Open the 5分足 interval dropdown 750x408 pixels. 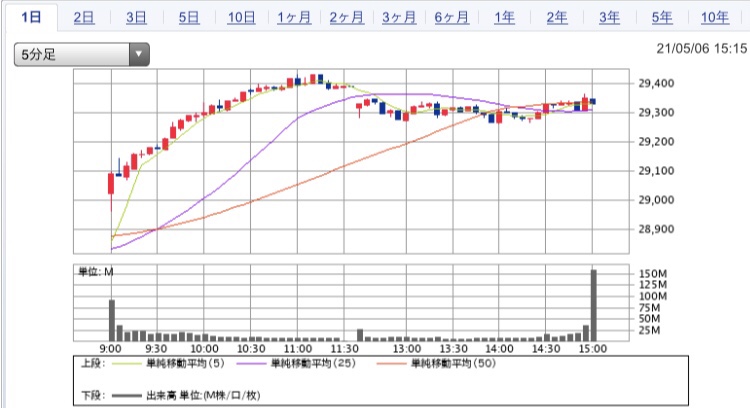[x=82, y=54]
